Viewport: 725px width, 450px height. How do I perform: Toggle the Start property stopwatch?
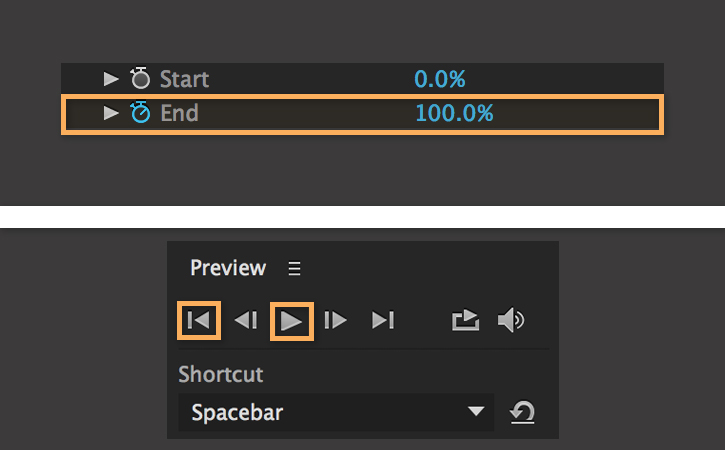pos(140,79)
